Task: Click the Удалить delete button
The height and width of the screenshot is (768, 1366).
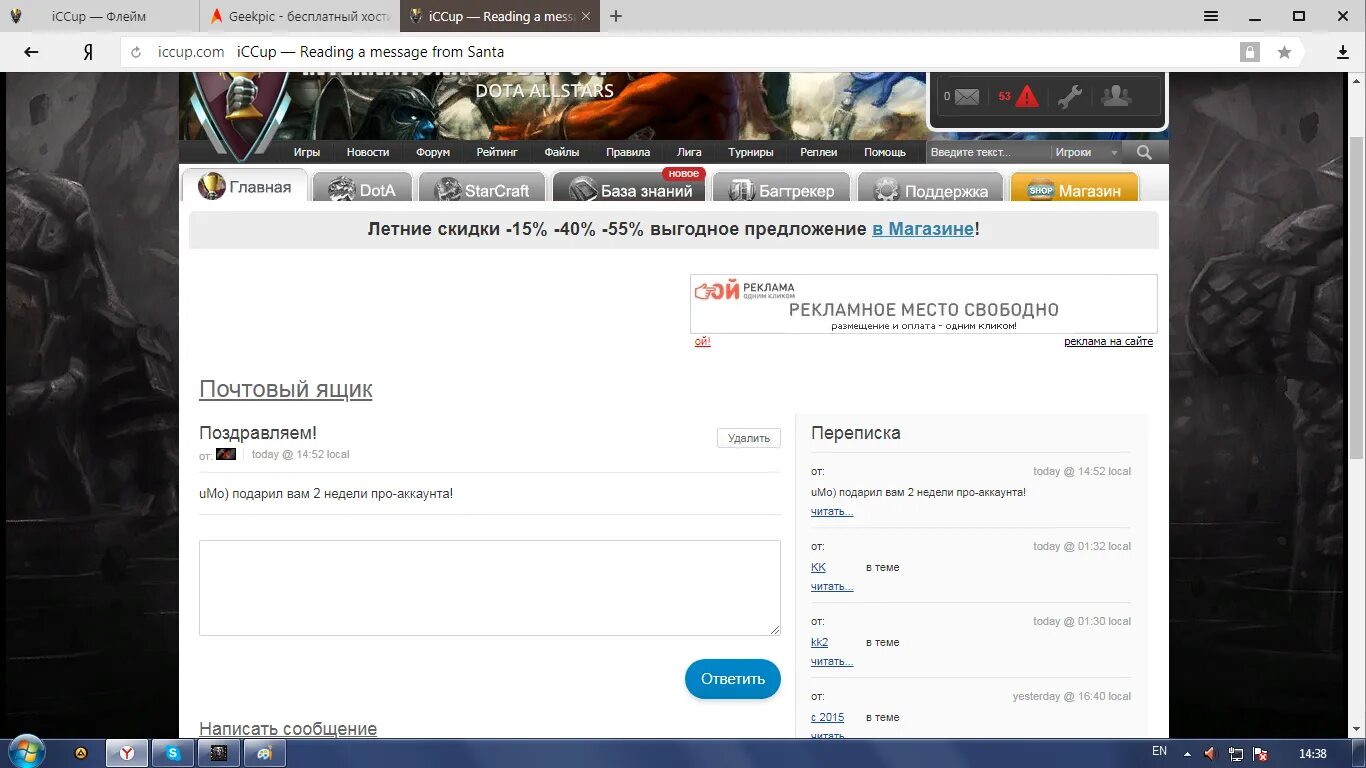Action: (749, 438)
